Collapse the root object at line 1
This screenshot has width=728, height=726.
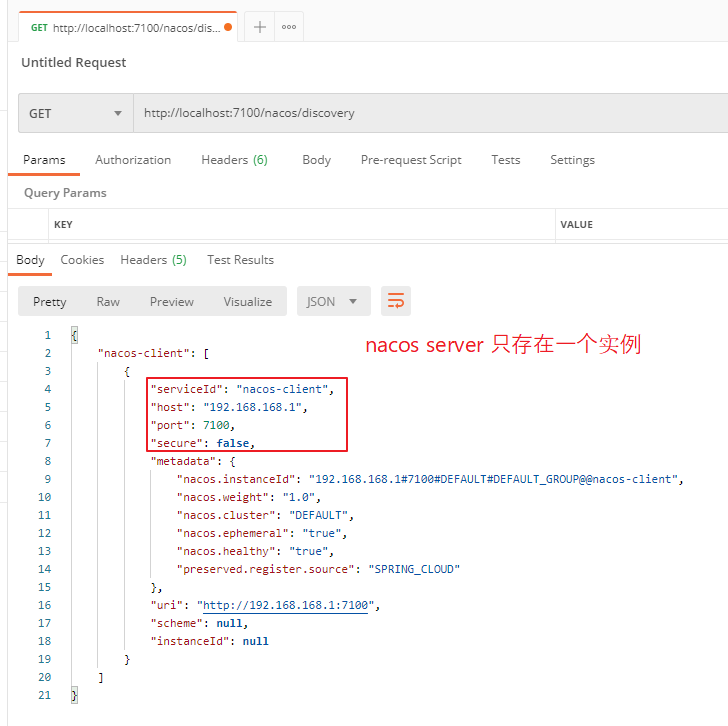tap(74, 335)
